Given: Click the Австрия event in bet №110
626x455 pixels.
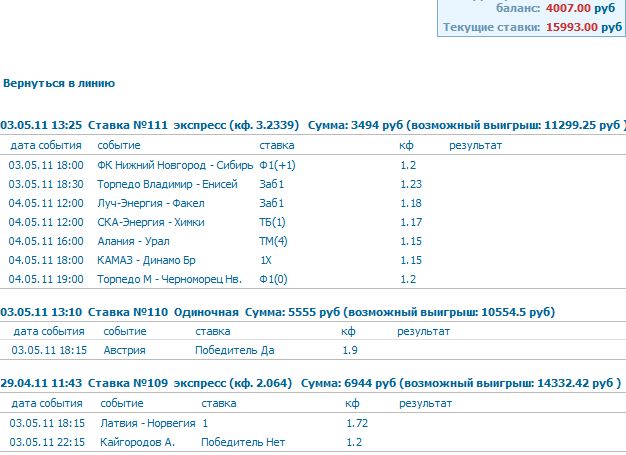Looking at the screenshot, I should pos(125,350).
